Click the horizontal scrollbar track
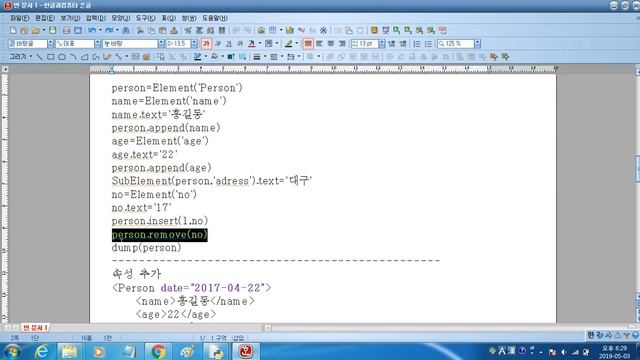The height and width of the screenshot is (360, 640). click(x=449, y=328)
